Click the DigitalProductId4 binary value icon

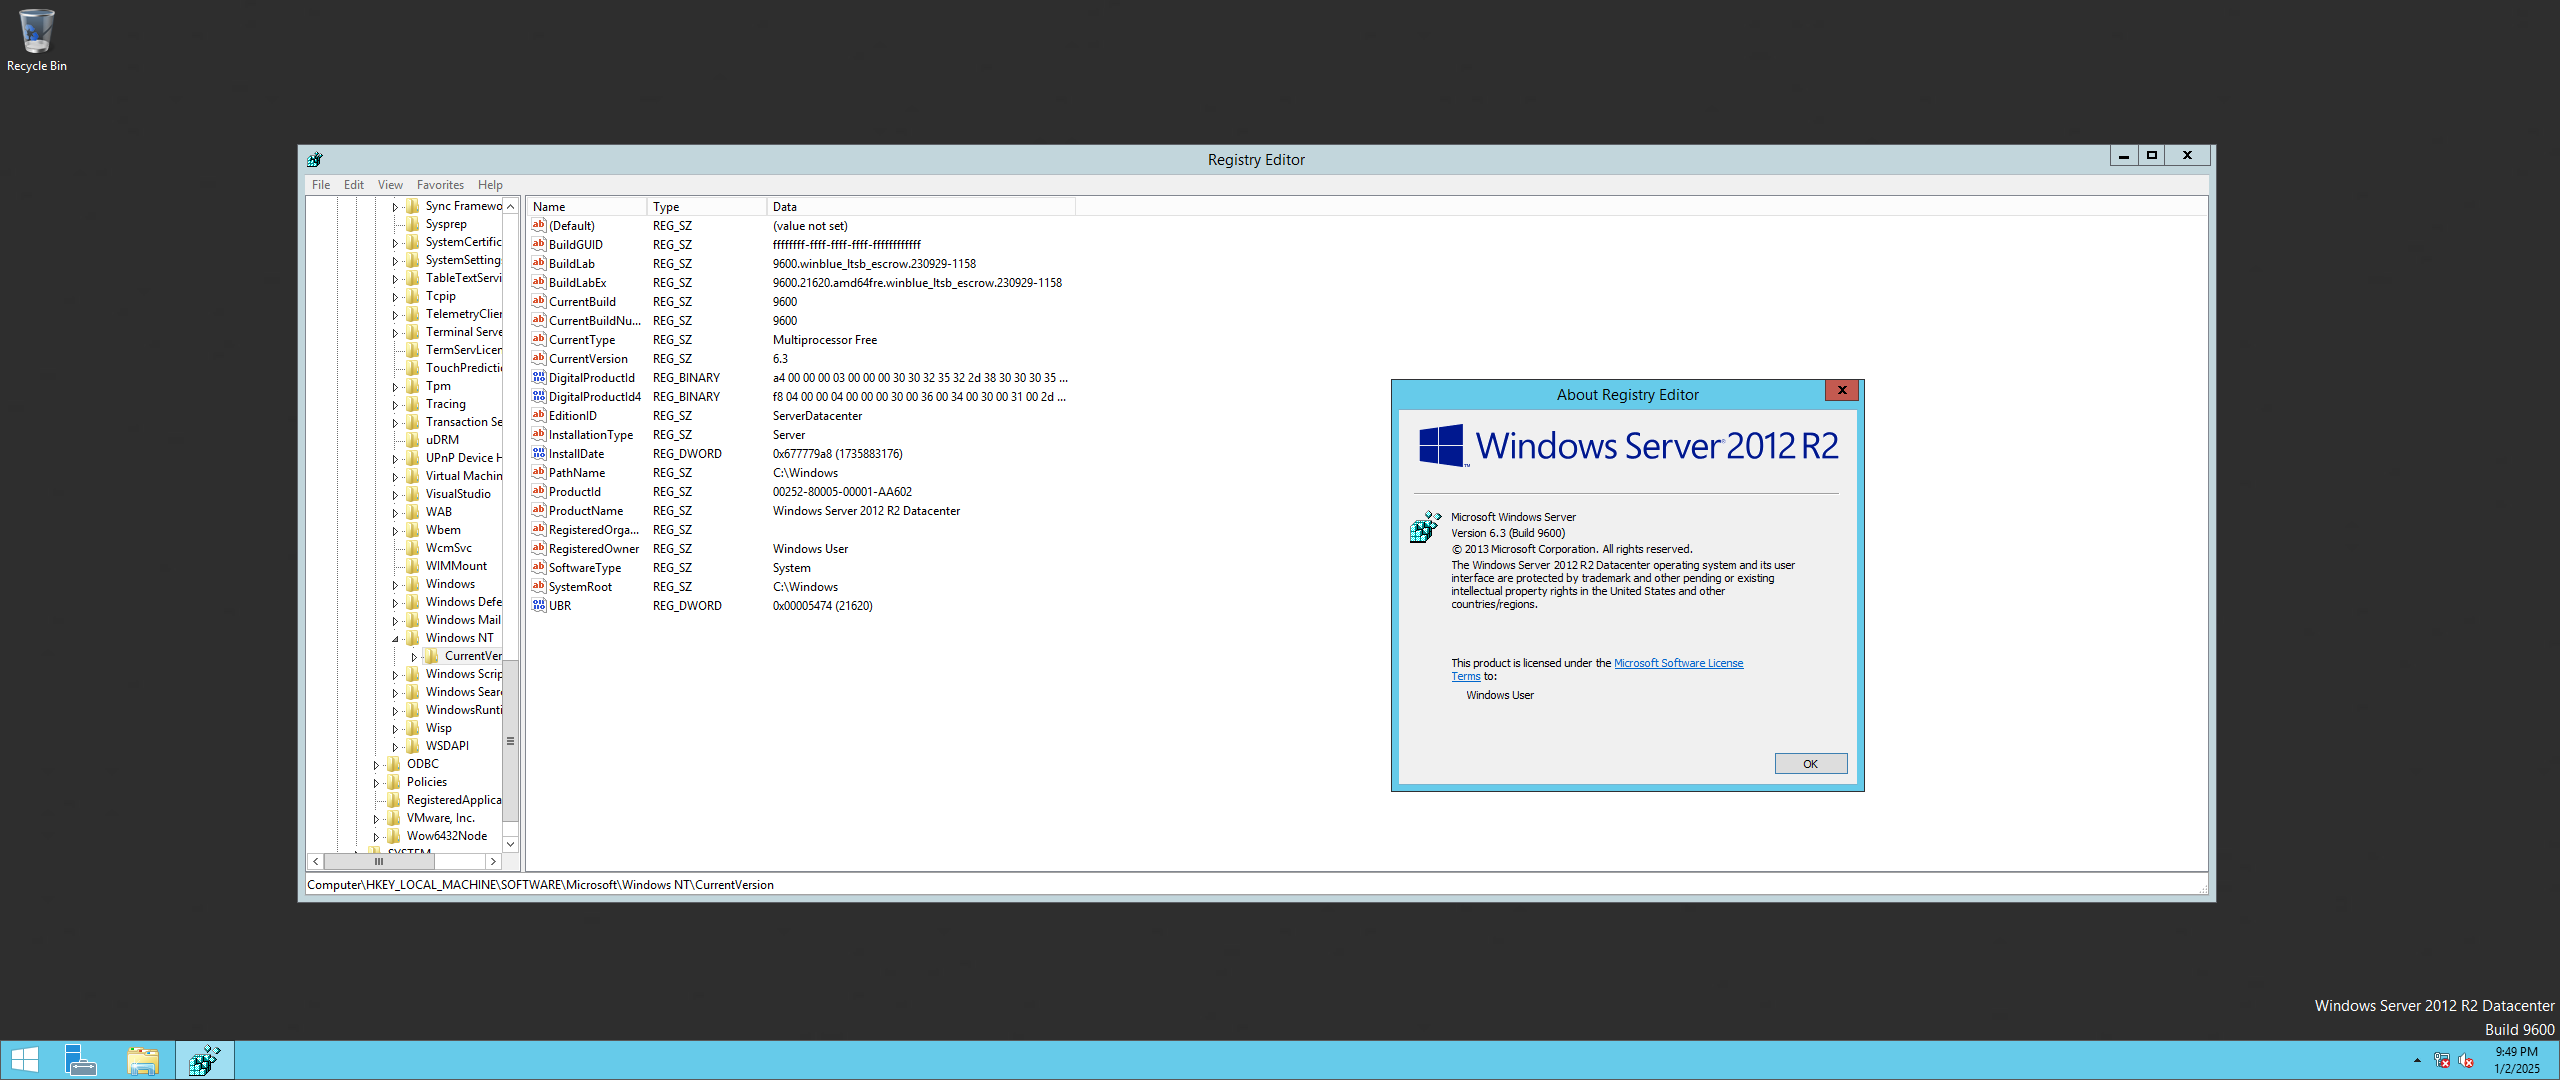539,396
